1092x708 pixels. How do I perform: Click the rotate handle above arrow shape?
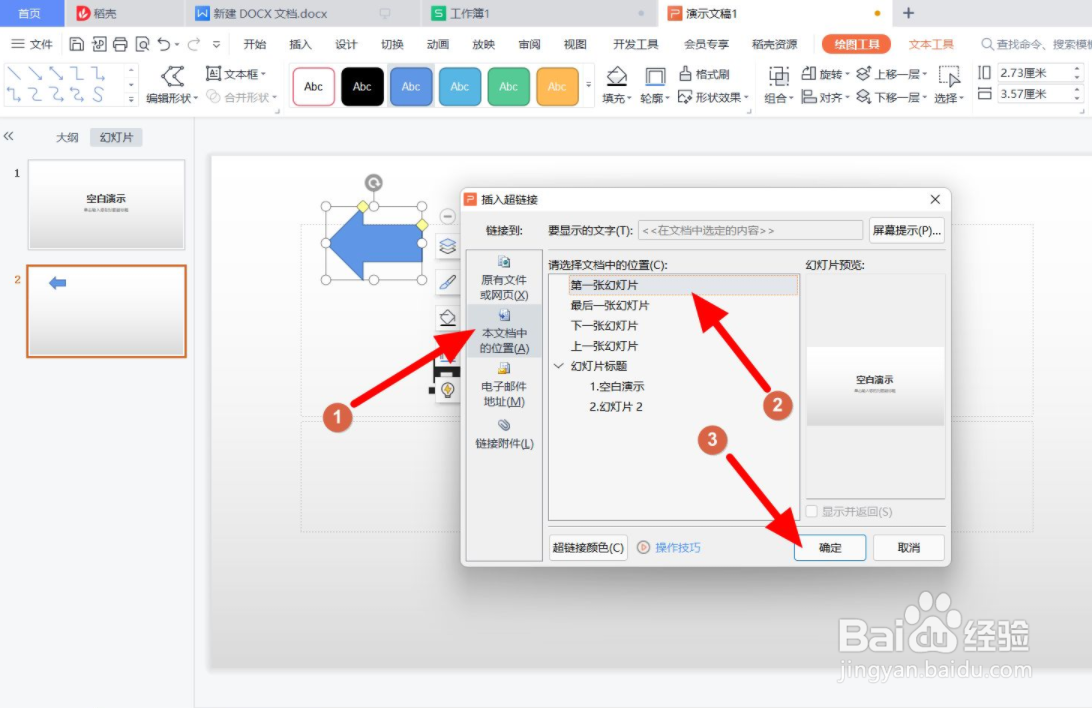coord(374,183)
